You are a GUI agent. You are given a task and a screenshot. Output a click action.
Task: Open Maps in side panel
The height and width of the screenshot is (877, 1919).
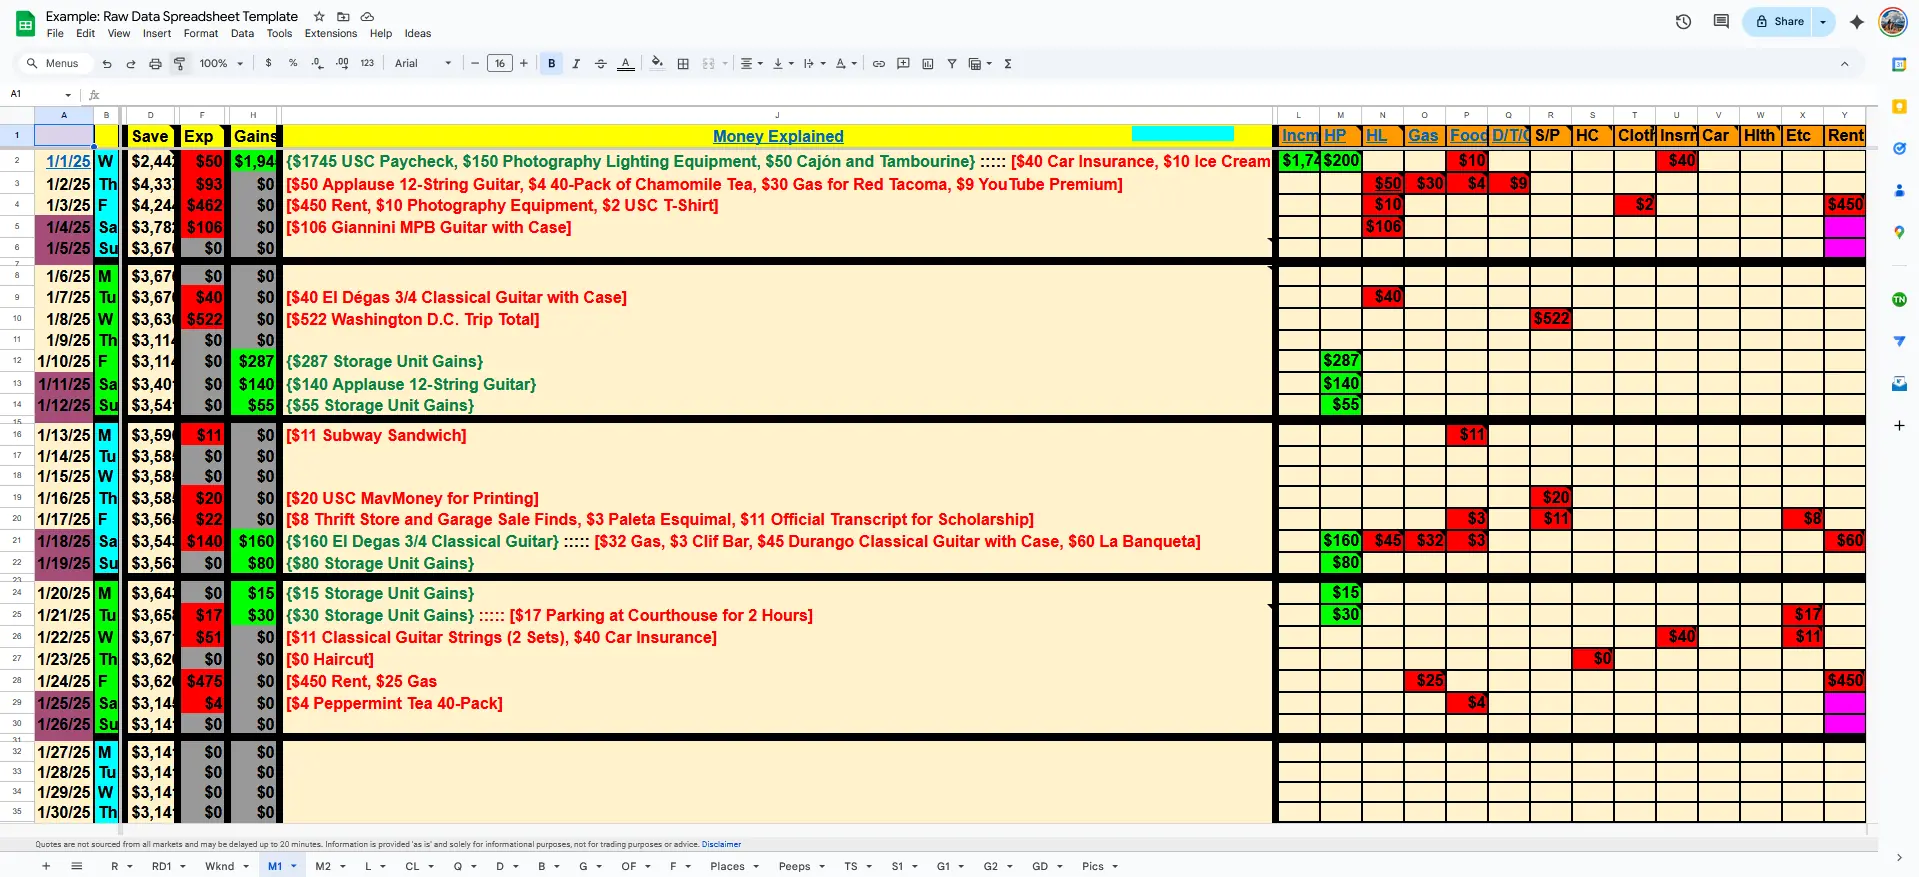[1899, 232]
